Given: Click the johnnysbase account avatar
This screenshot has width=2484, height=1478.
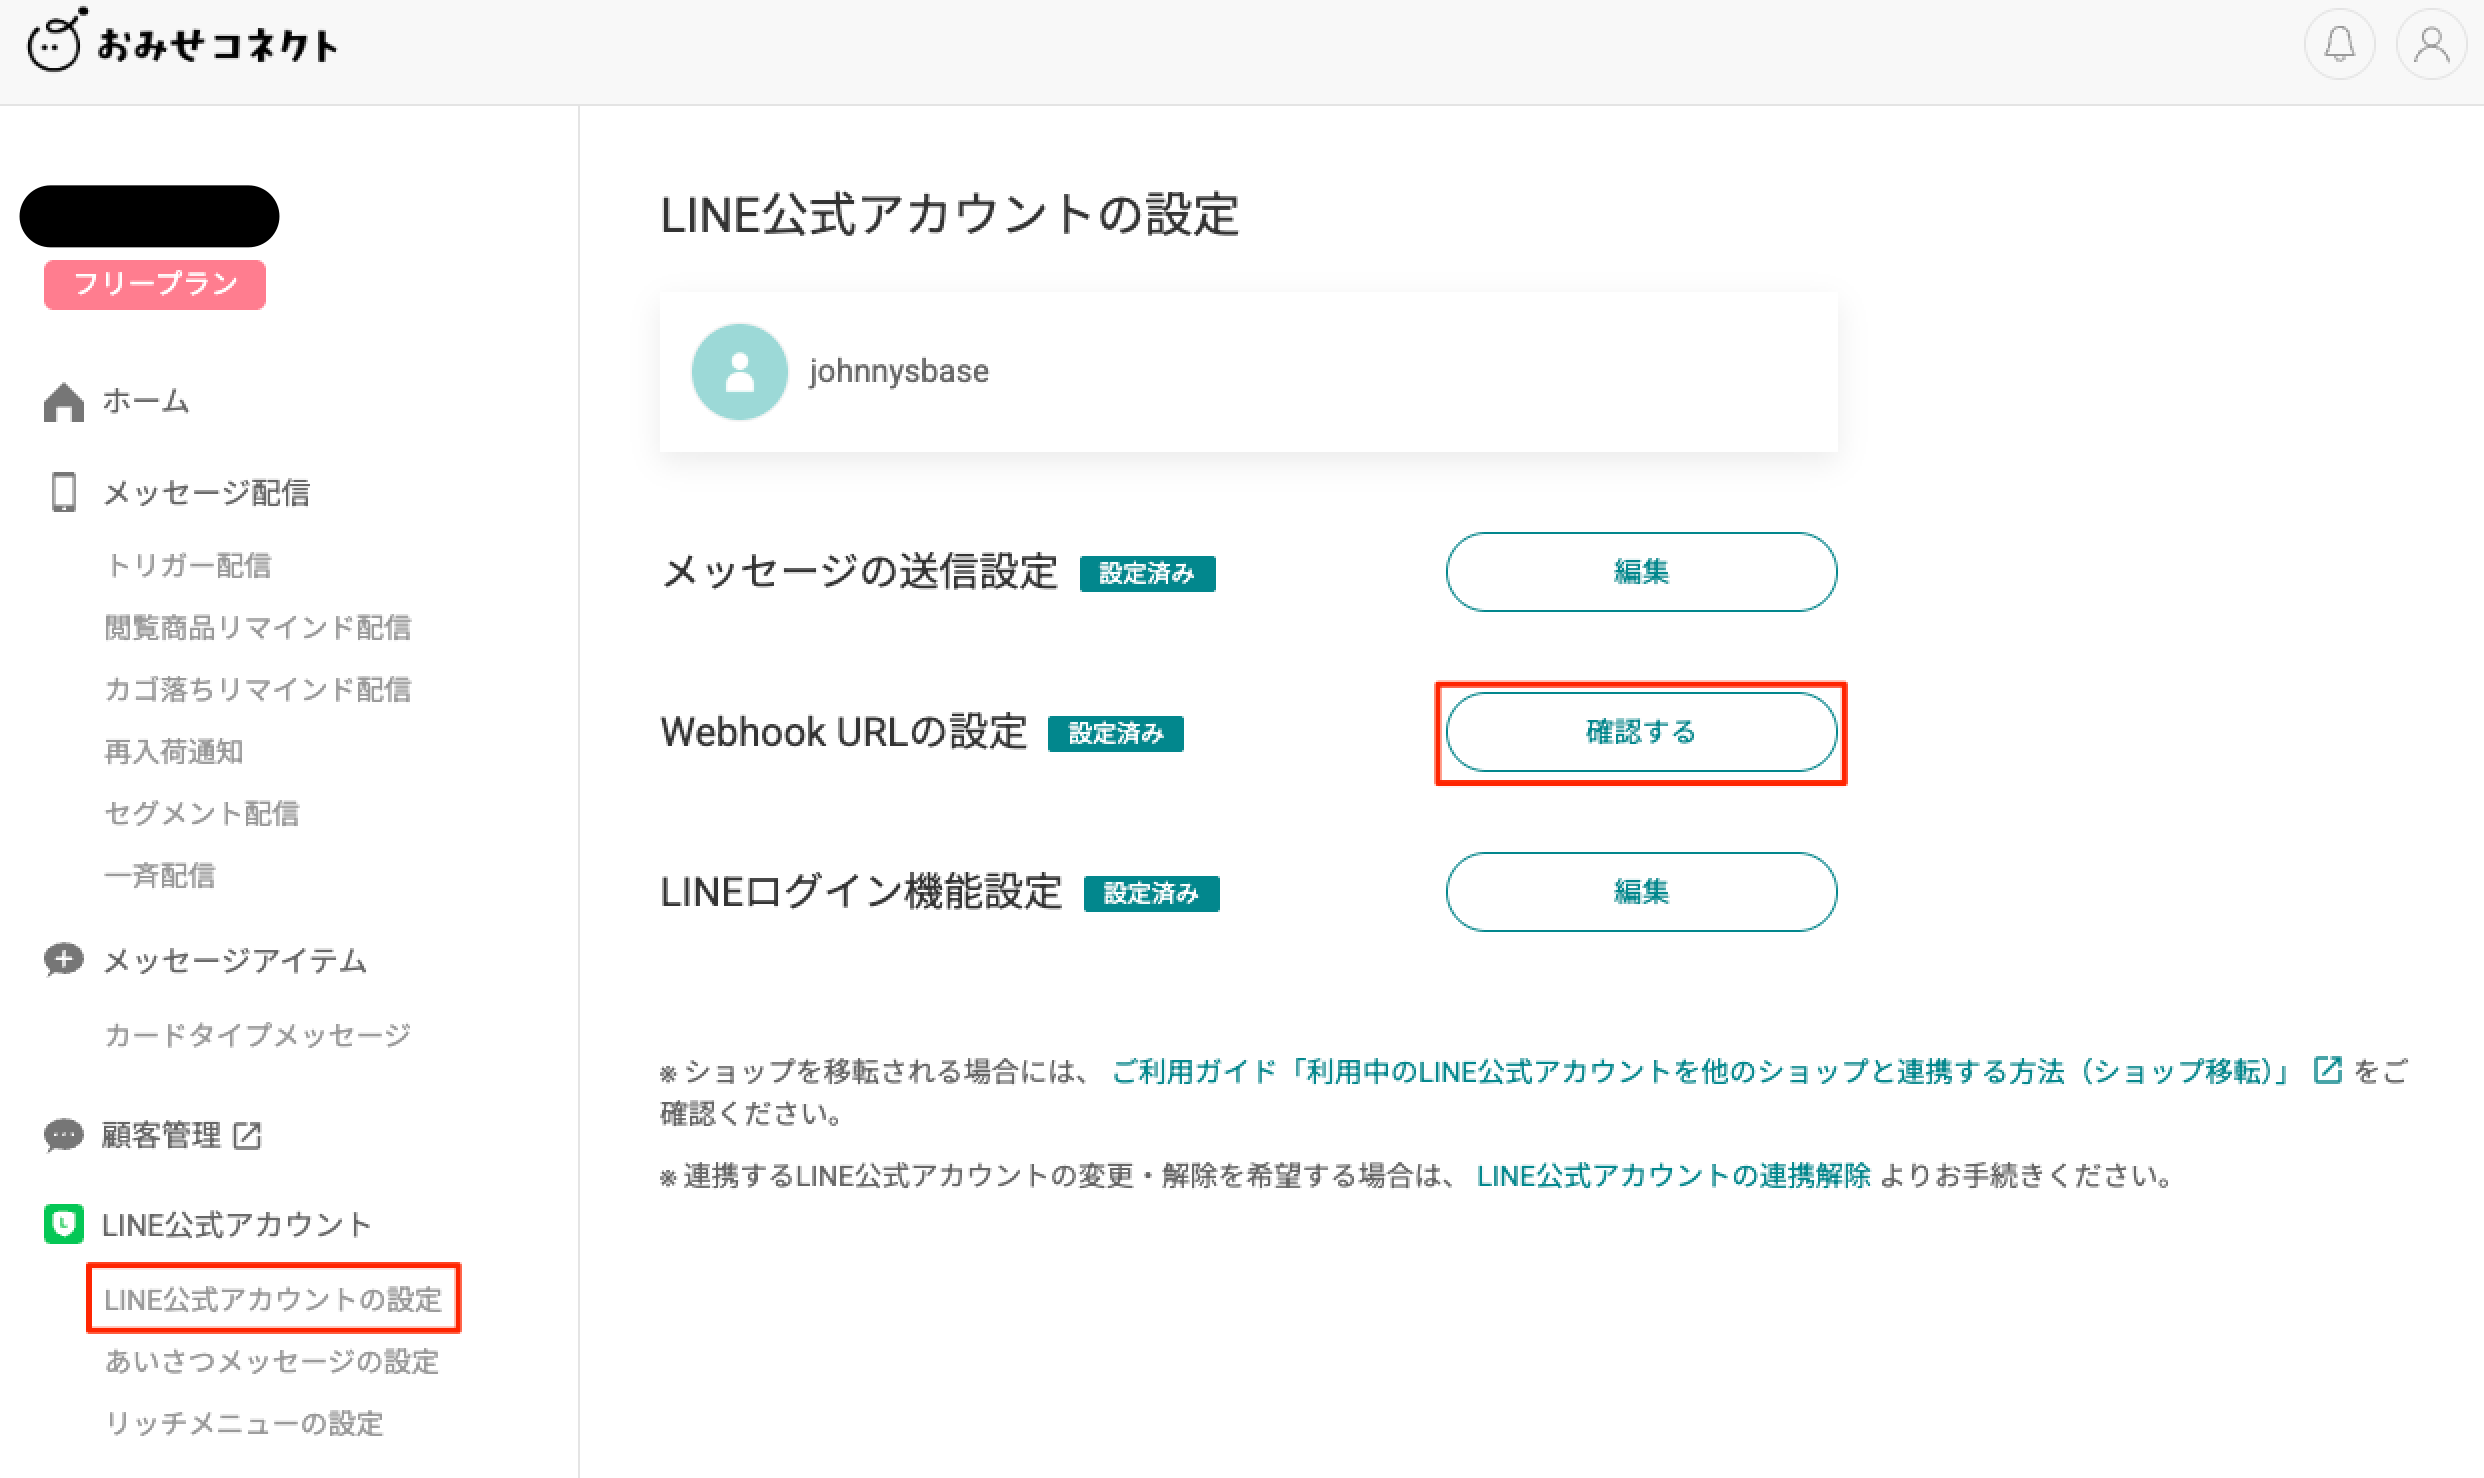Looking at the screenshot, I should (739, 371).
